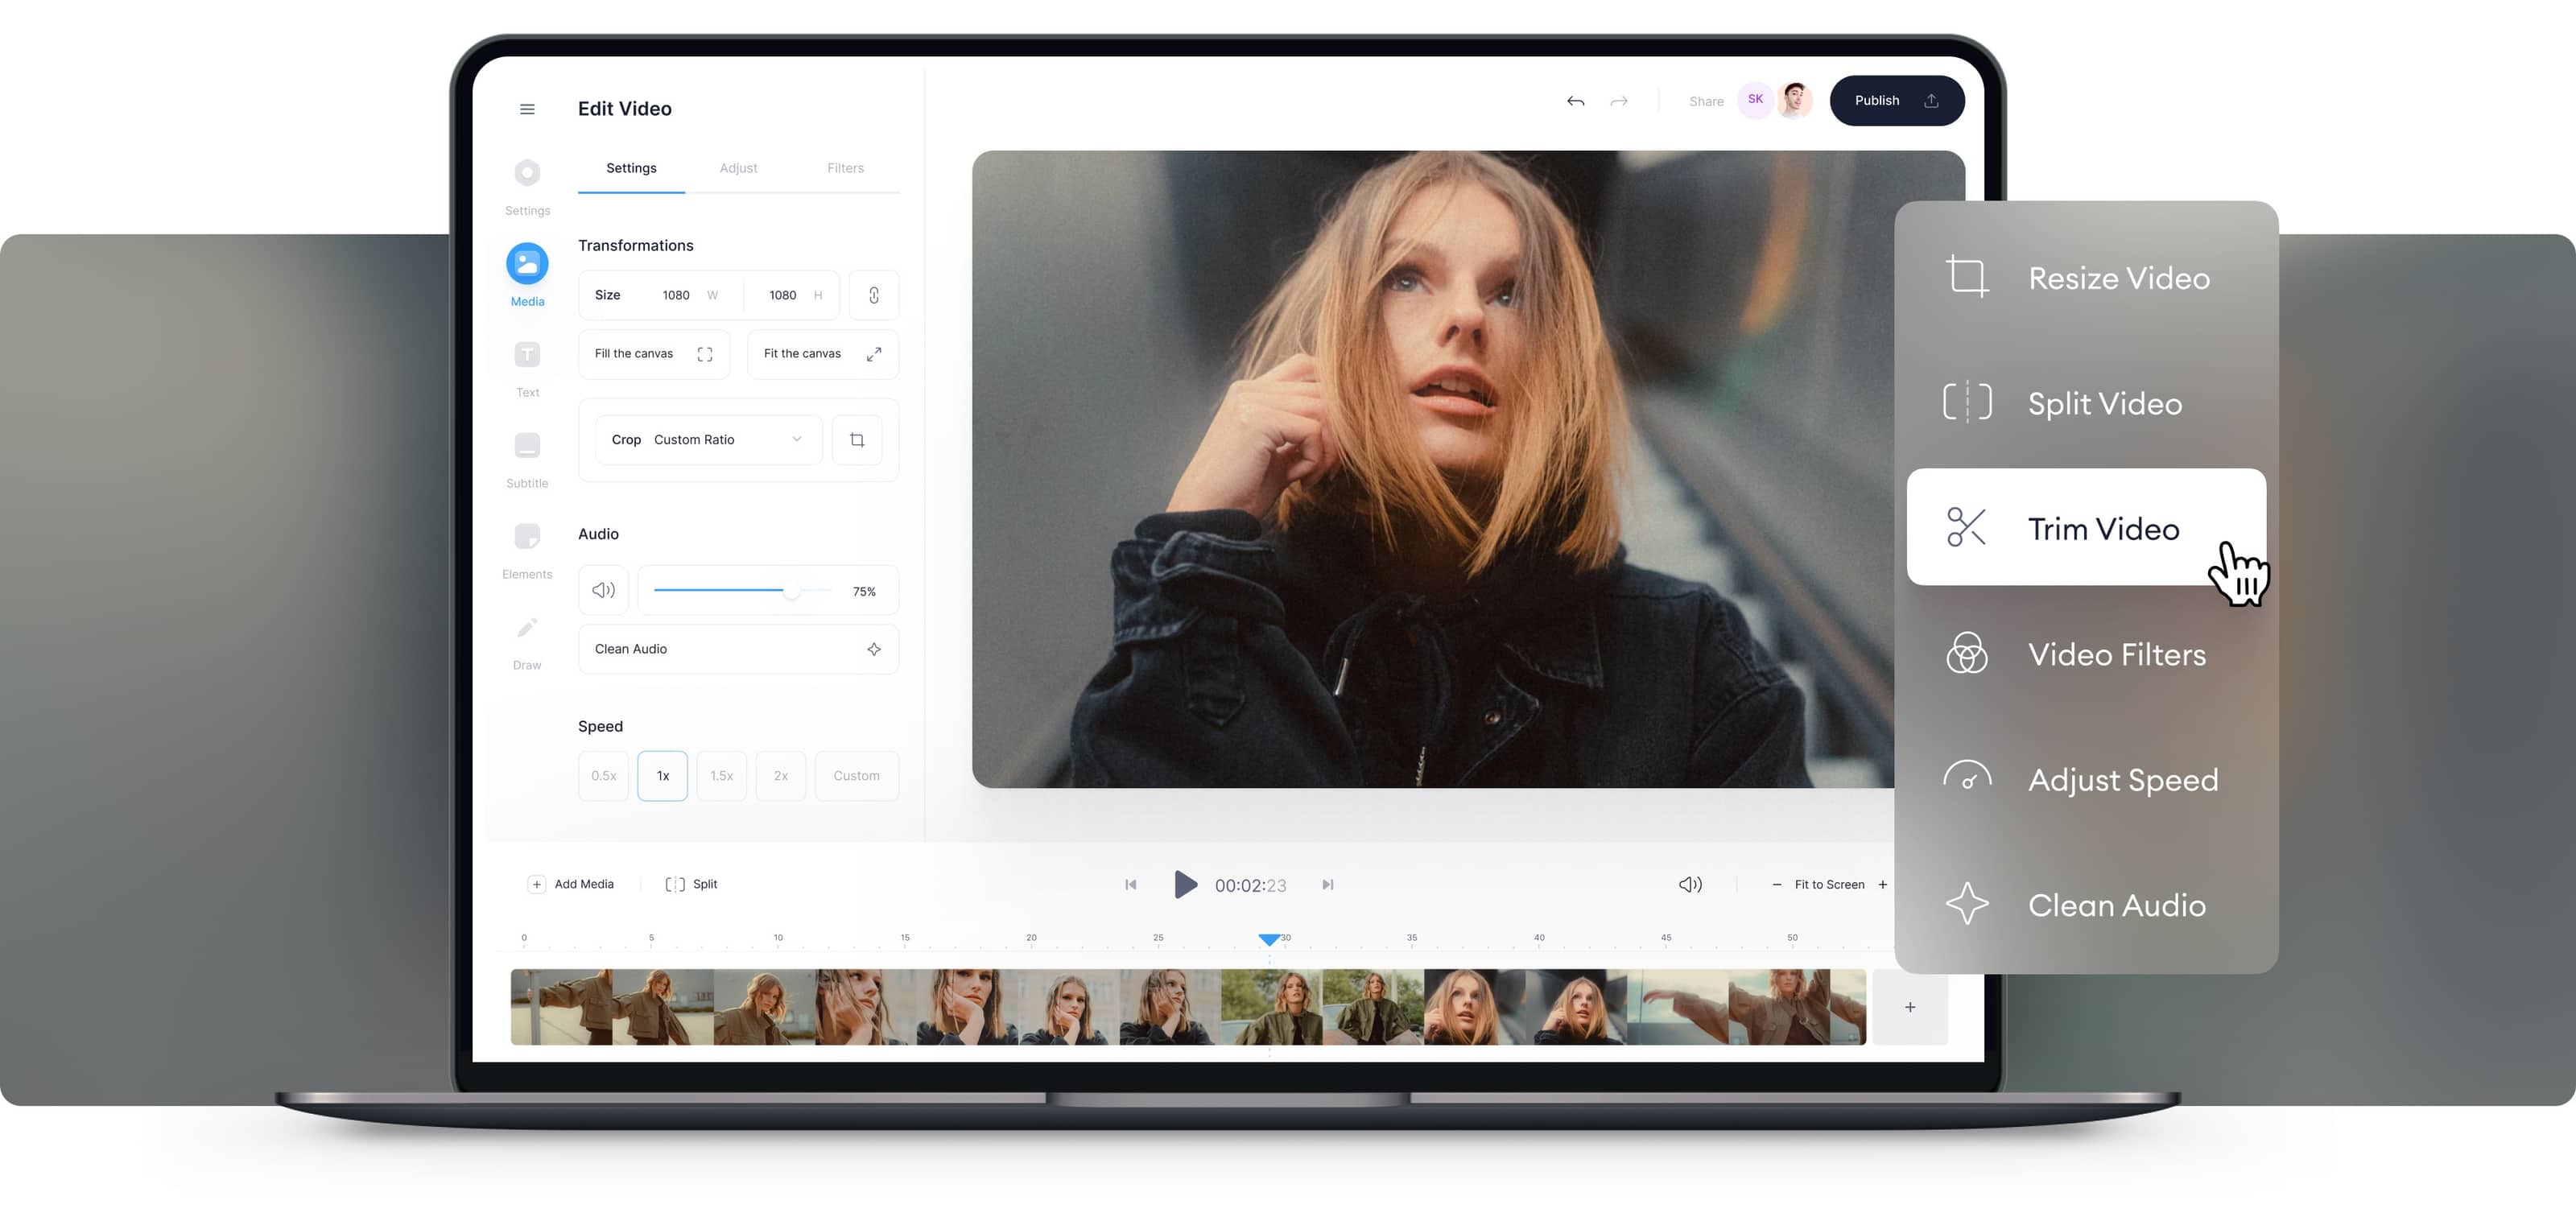This screenshot has width=2576, height=1221.
Task: Toggle Fit the canvas option
Action: pyautogui.click(x=822, y=353)
